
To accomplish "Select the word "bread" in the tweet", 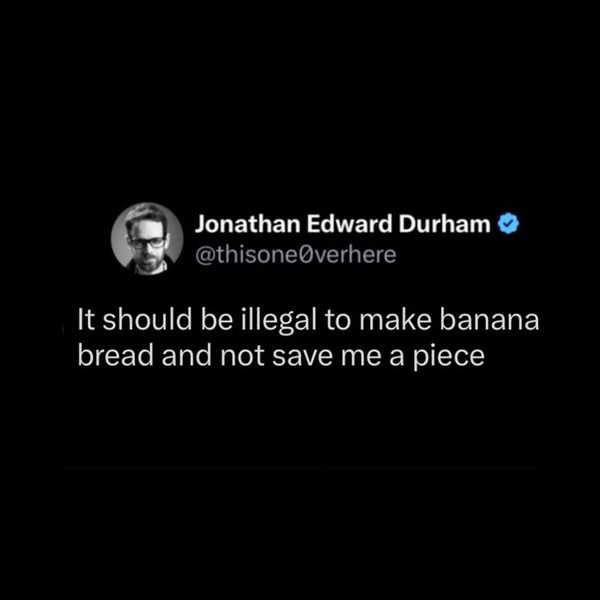I will point(116,355).
